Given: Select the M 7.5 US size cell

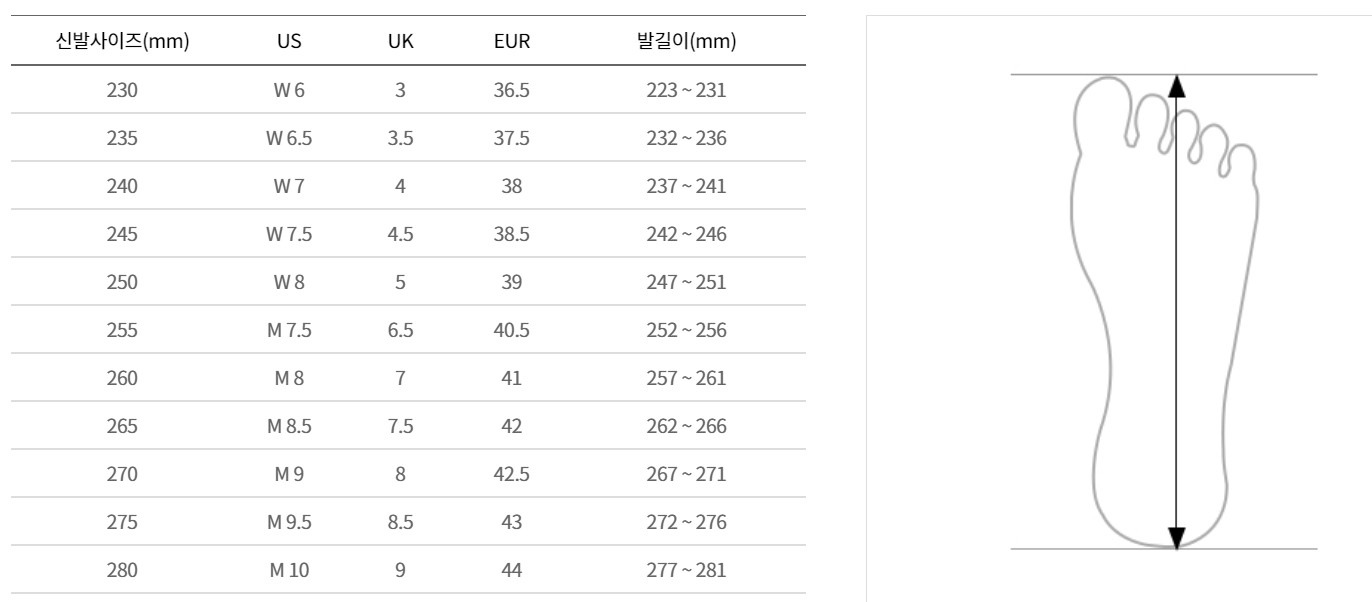Looking at the screenshot, I should tap(289, 330).
